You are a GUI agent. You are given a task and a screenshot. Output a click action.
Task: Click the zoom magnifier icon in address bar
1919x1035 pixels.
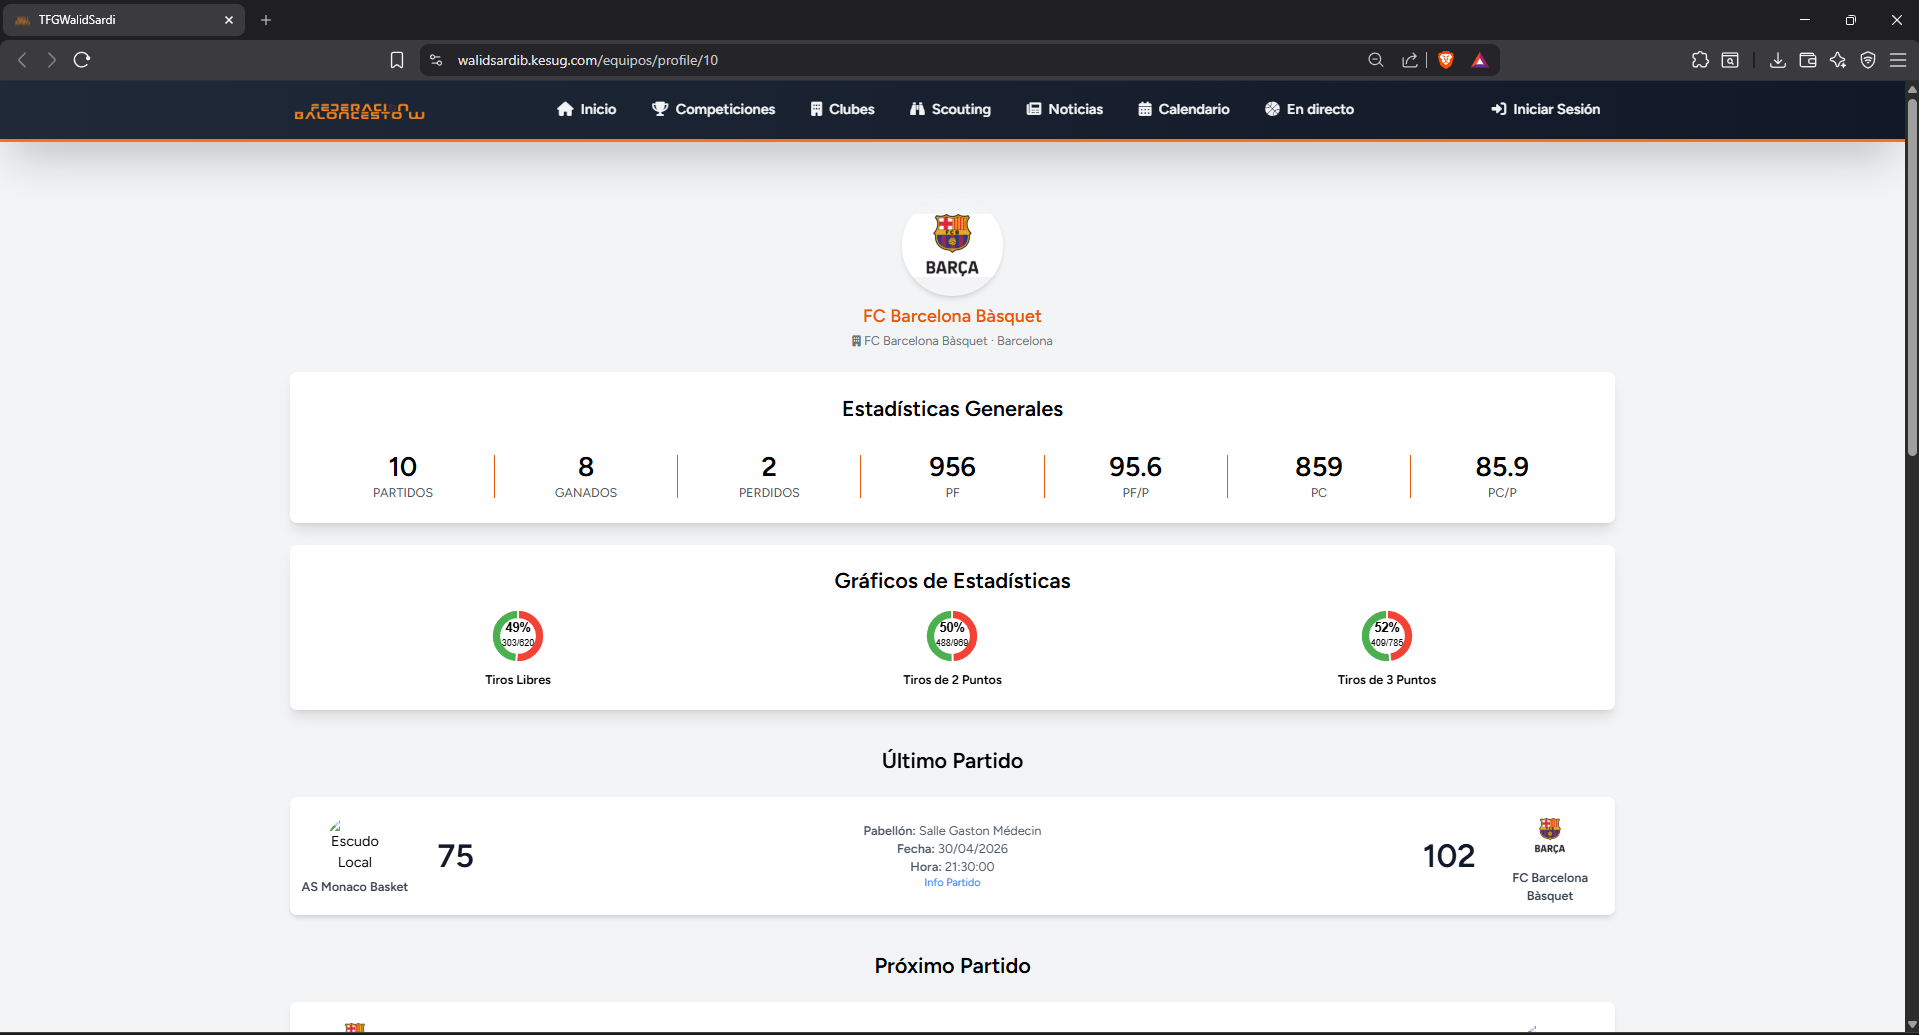1375,60
